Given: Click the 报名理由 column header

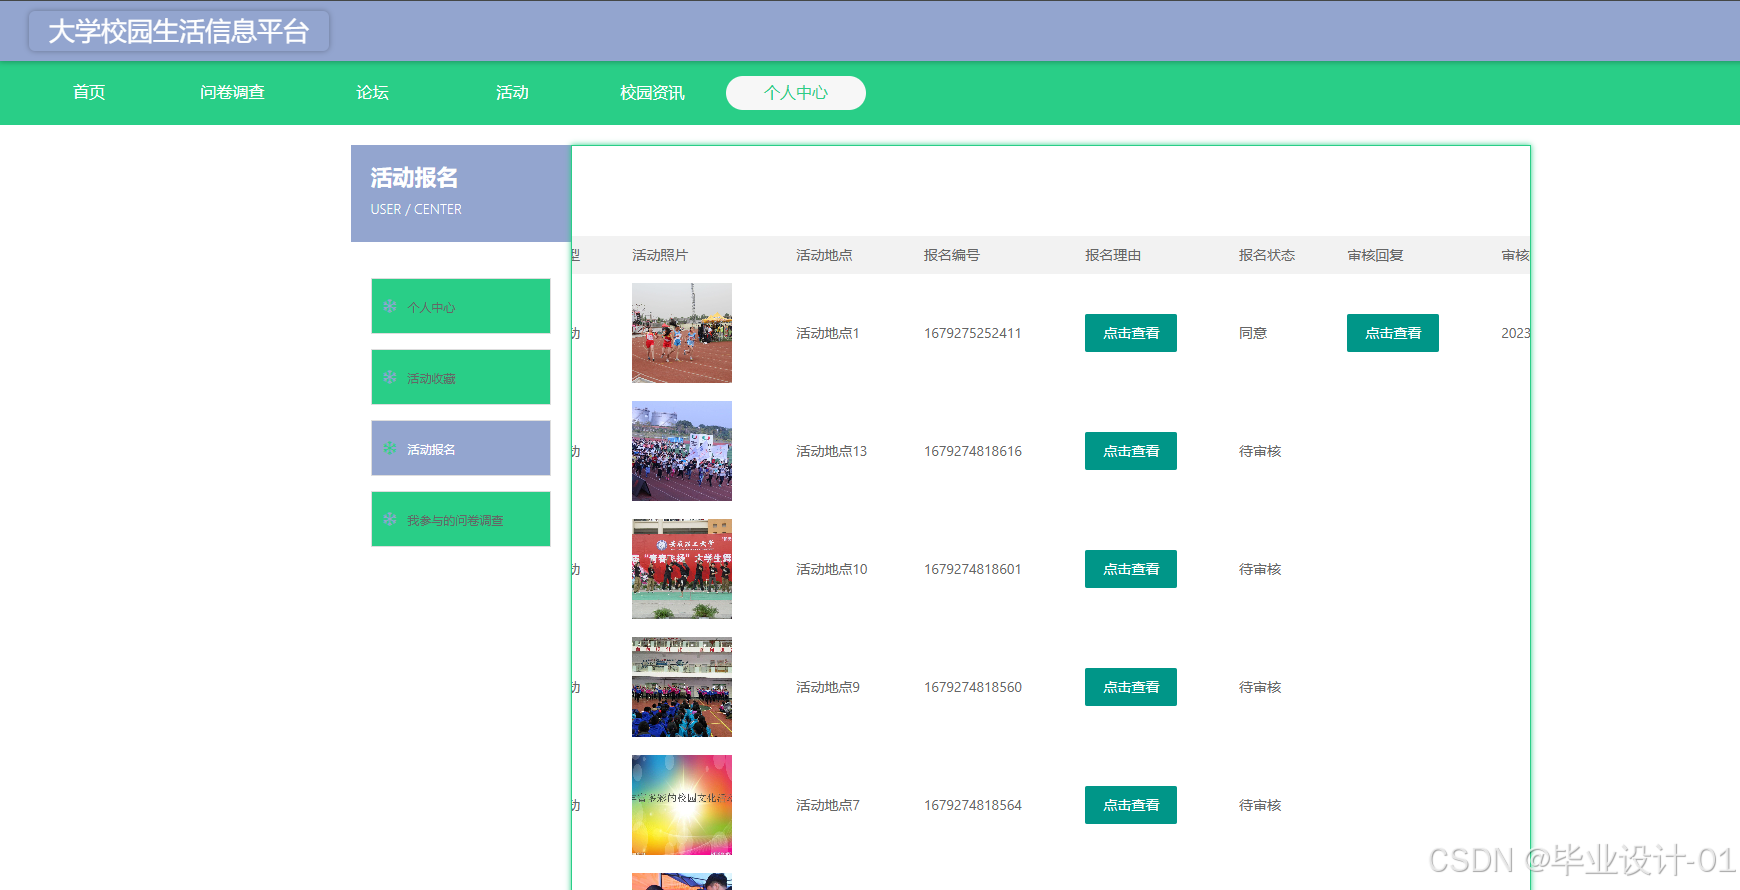Looking at the screenshot, I should click(x=1113, y=255).
